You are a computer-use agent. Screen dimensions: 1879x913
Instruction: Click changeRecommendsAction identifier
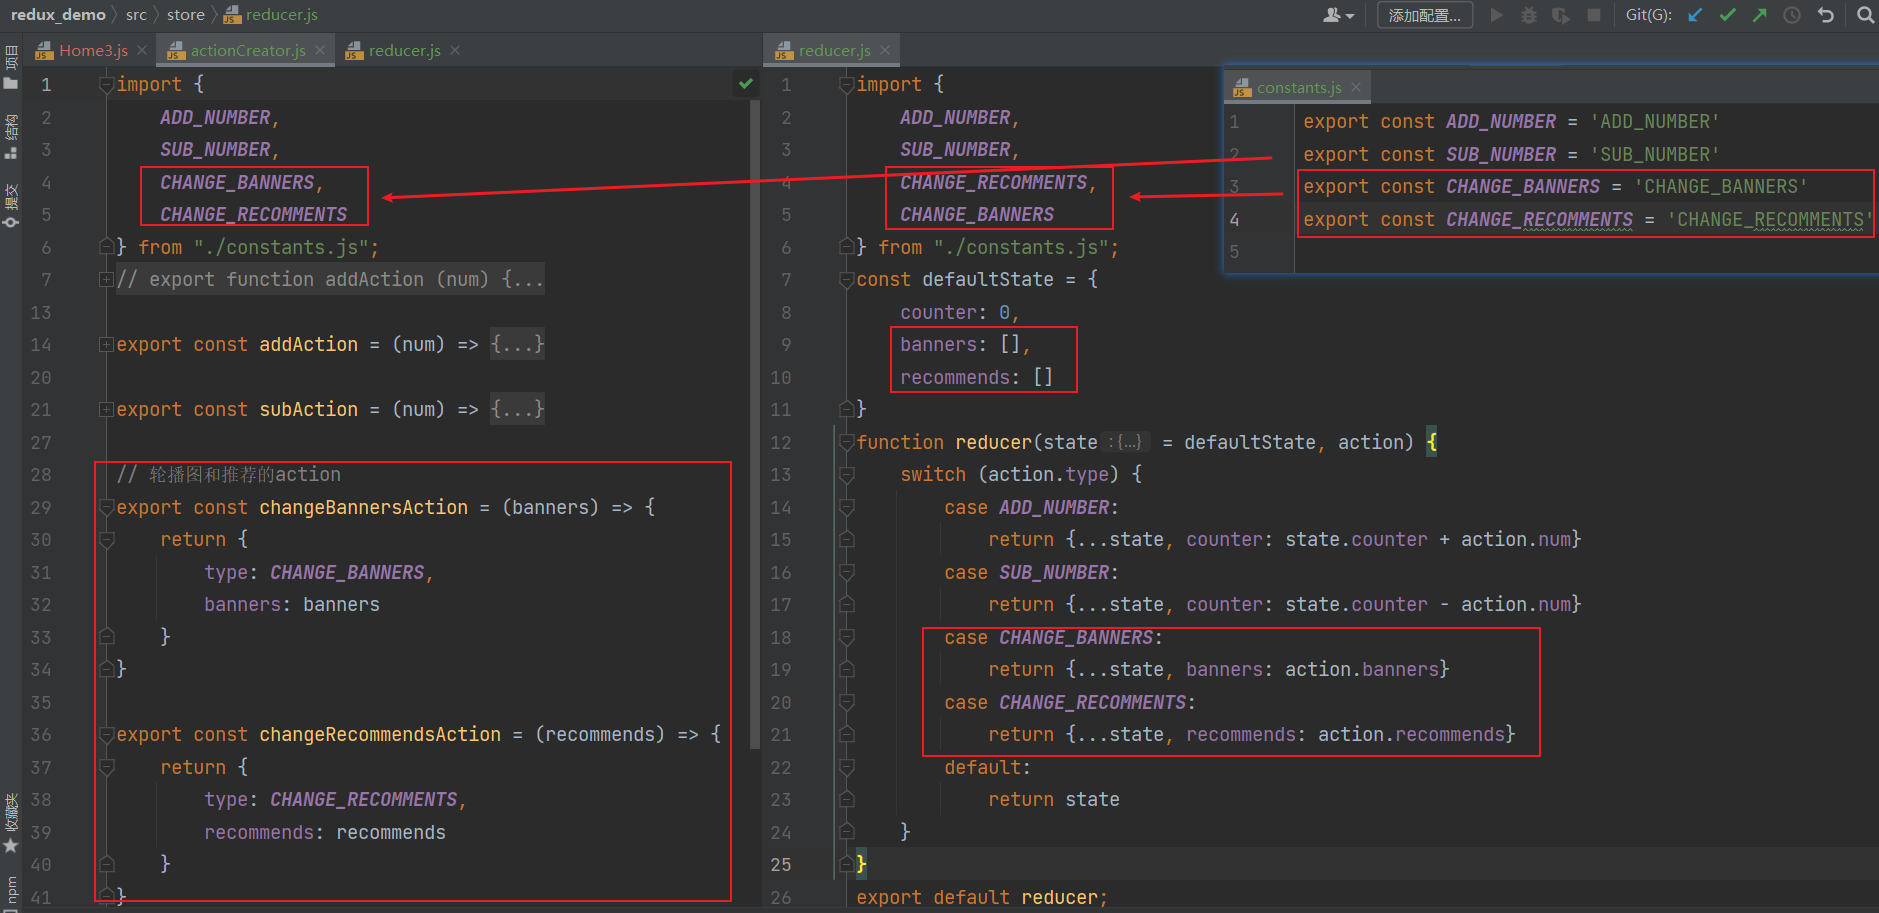pyautogui.click(x=380, y=735)
